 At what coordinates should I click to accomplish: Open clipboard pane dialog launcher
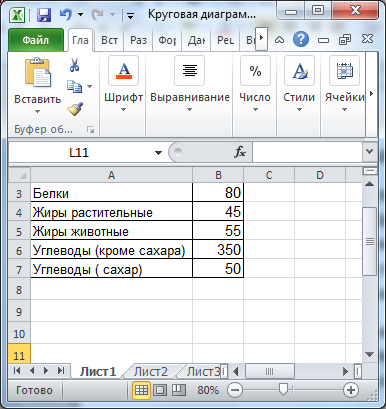[91, 130]
